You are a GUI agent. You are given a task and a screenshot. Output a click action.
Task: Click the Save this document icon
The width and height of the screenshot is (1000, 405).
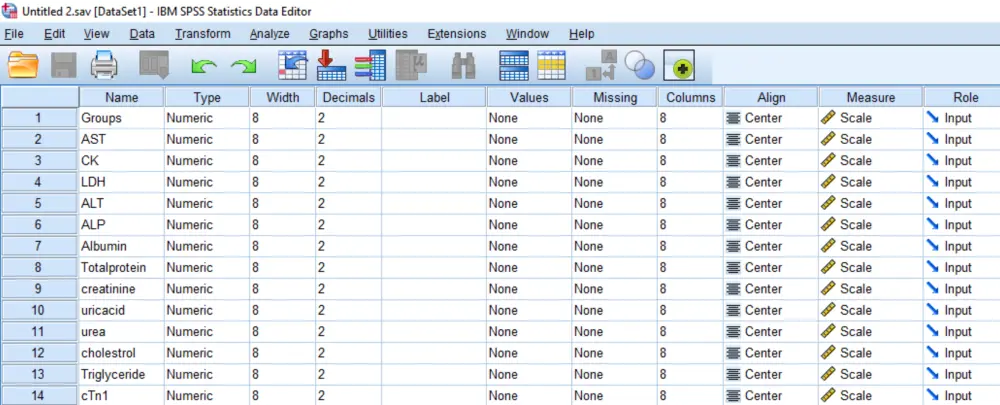pos(63,65)
